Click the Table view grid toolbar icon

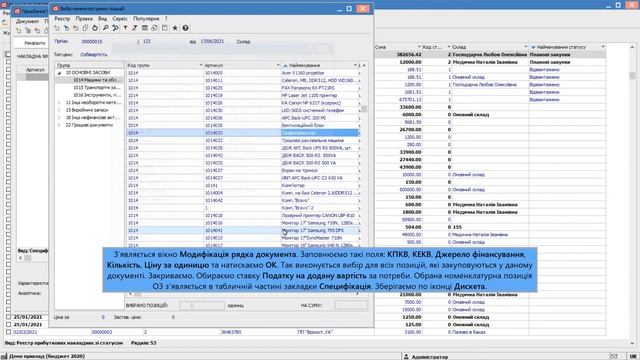click(x=144, y=28)
